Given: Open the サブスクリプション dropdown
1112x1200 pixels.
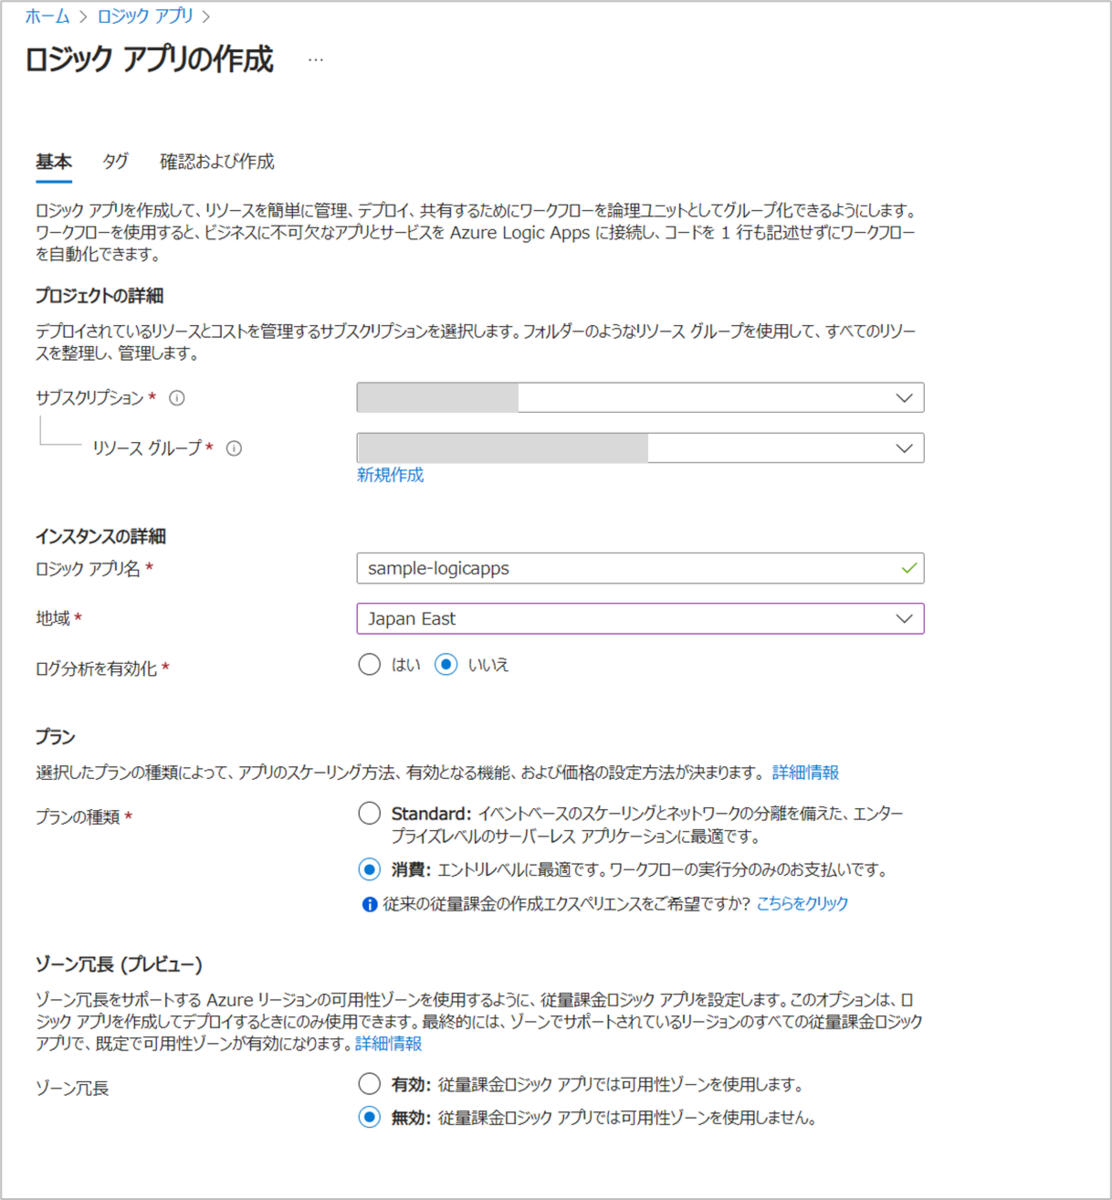Looking at the screenshot, I should click(x=640, y=398).
